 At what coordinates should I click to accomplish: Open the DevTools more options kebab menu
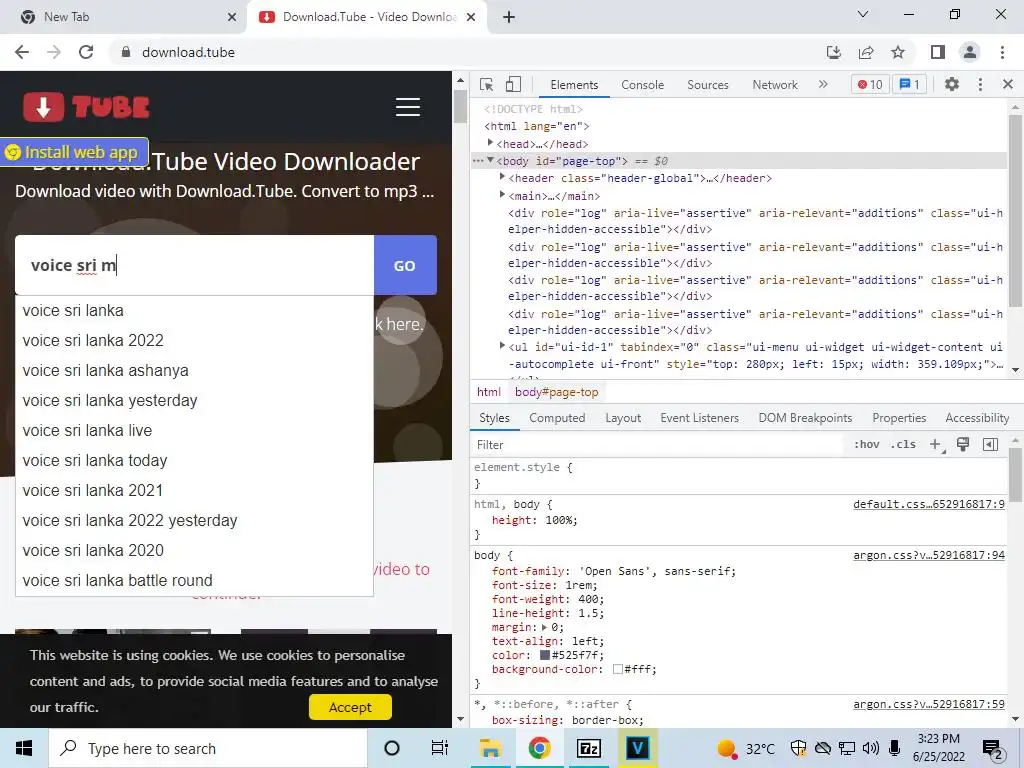(980, 84)
